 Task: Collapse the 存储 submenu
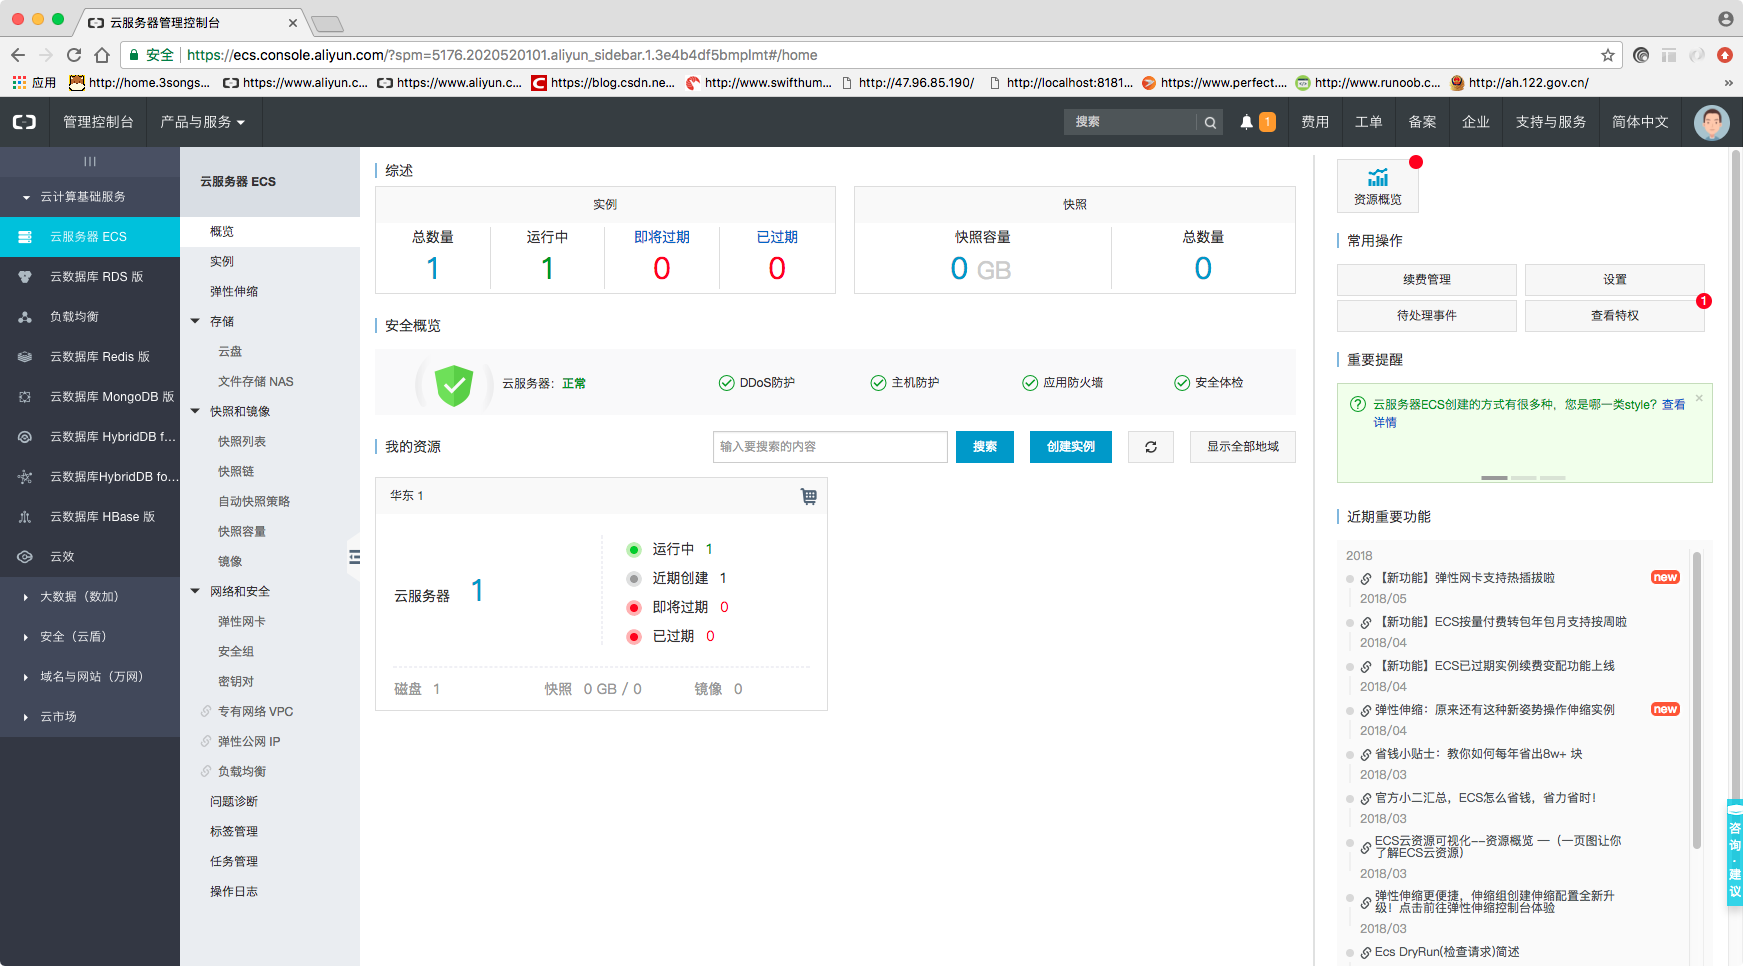pyautogui.click(x=196, y=322)
